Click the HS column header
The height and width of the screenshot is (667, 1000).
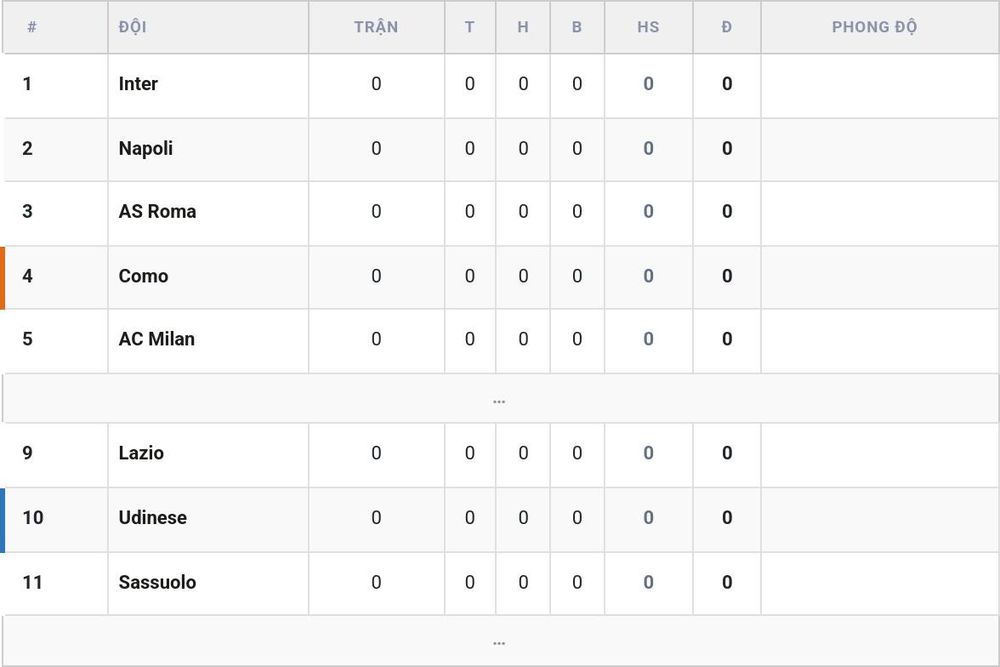[648, 27]
